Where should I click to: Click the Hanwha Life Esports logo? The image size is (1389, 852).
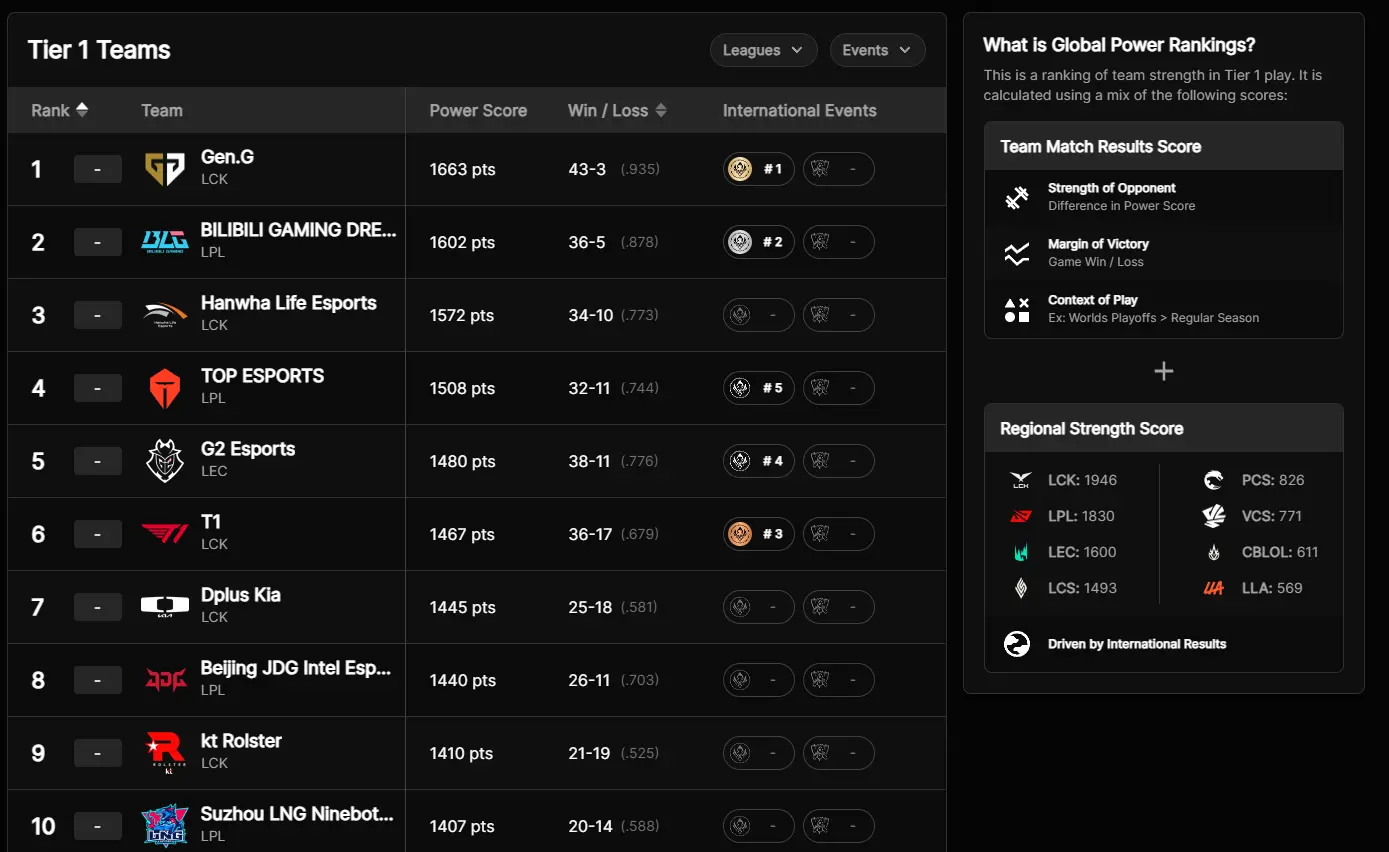point(164,315)
